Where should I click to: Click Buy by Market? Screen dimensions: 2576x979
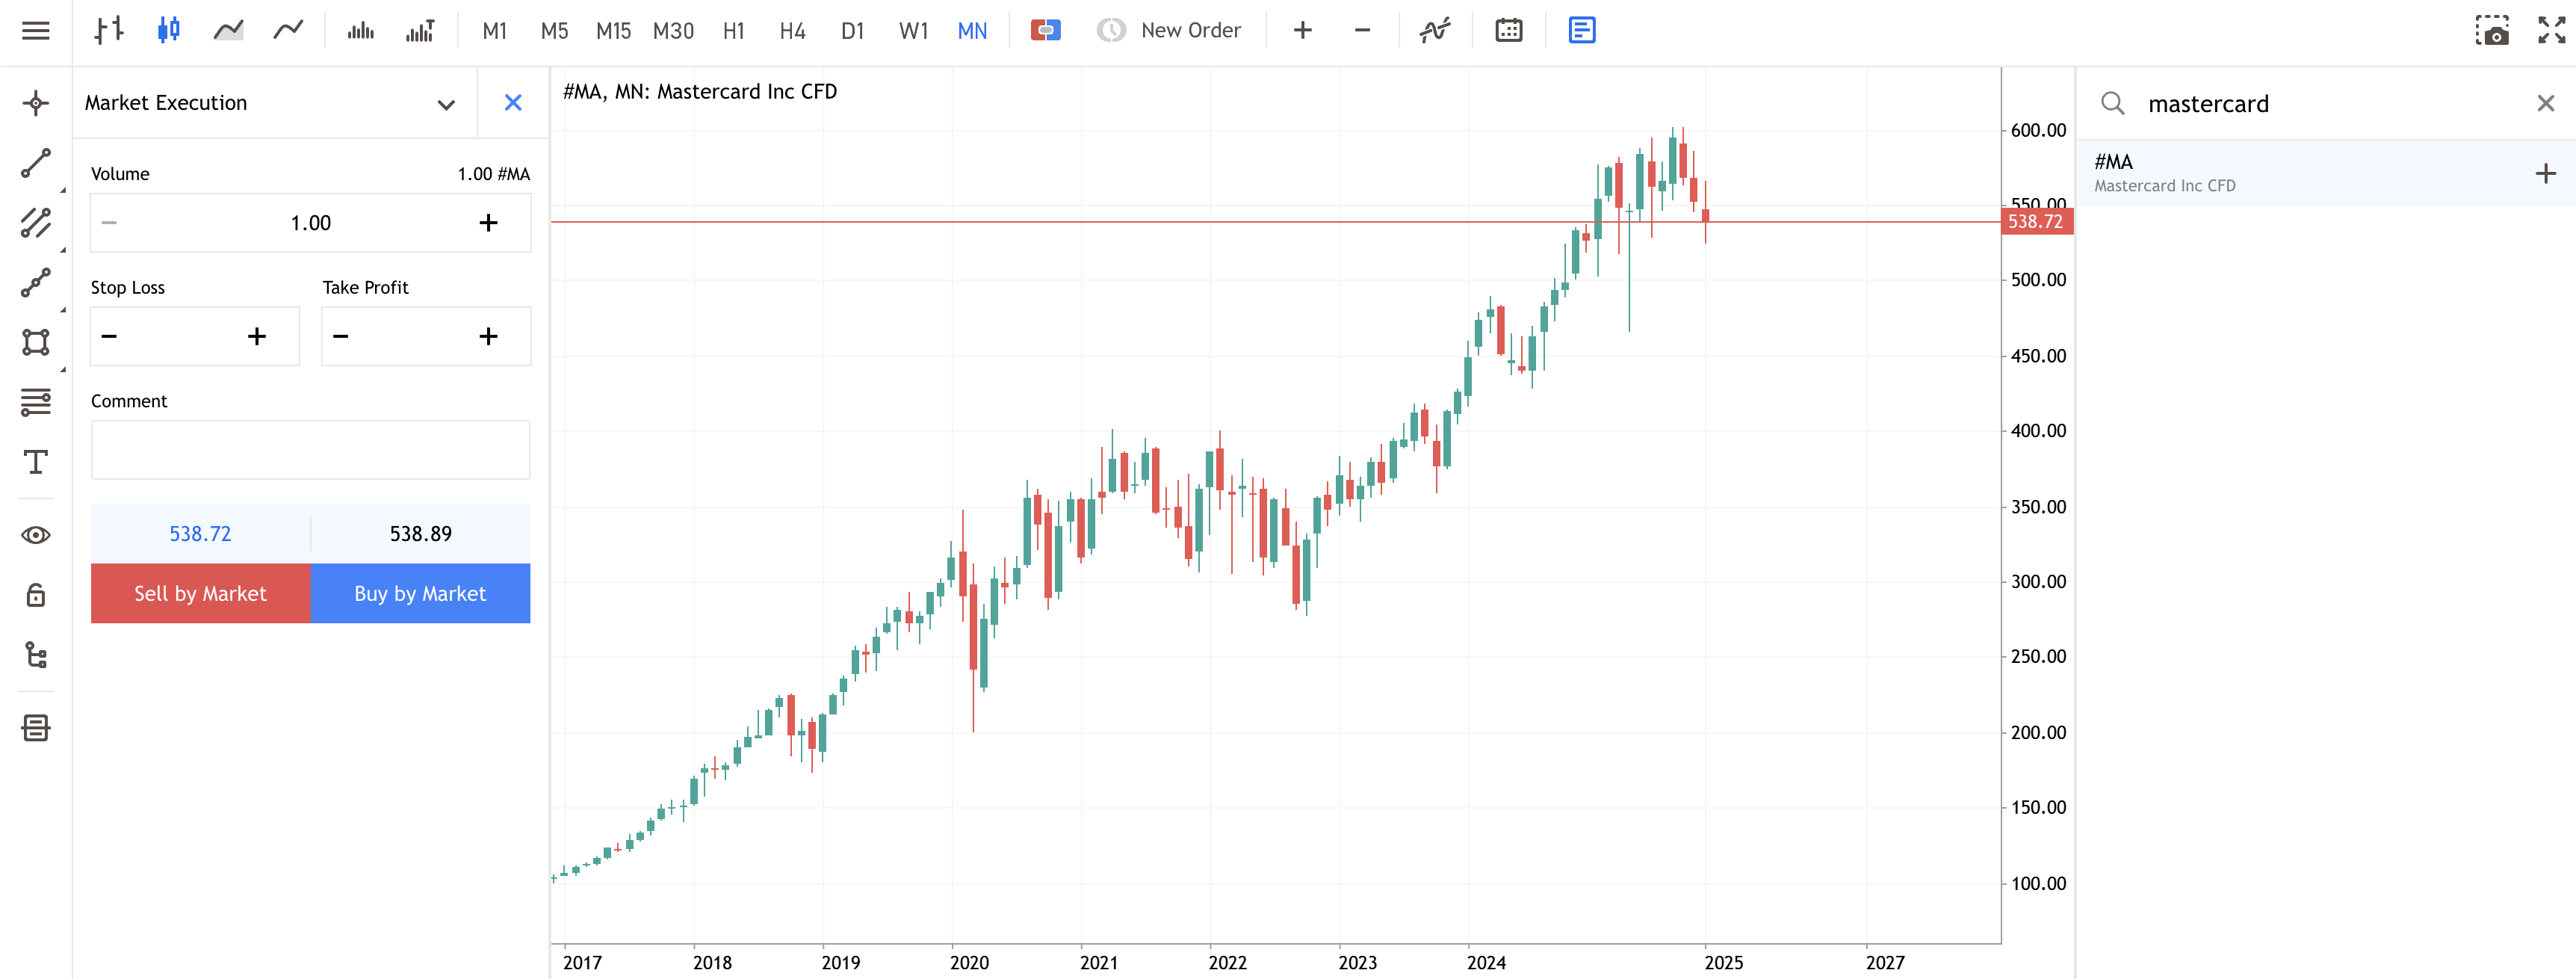tap(420, 593)
